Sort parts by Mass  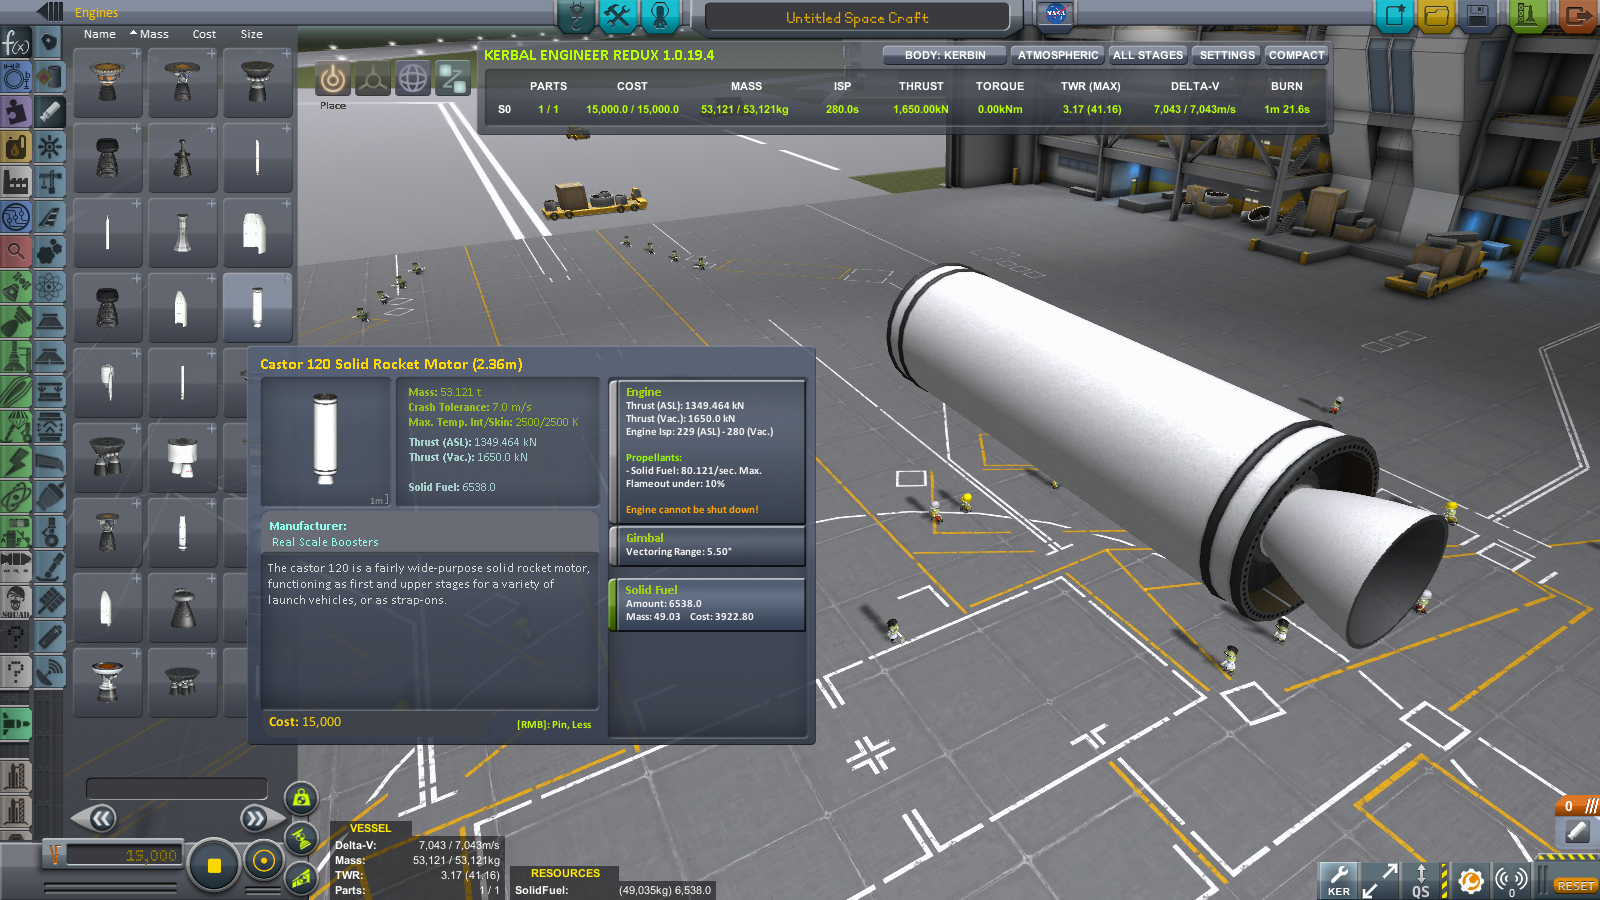[154, 34]
